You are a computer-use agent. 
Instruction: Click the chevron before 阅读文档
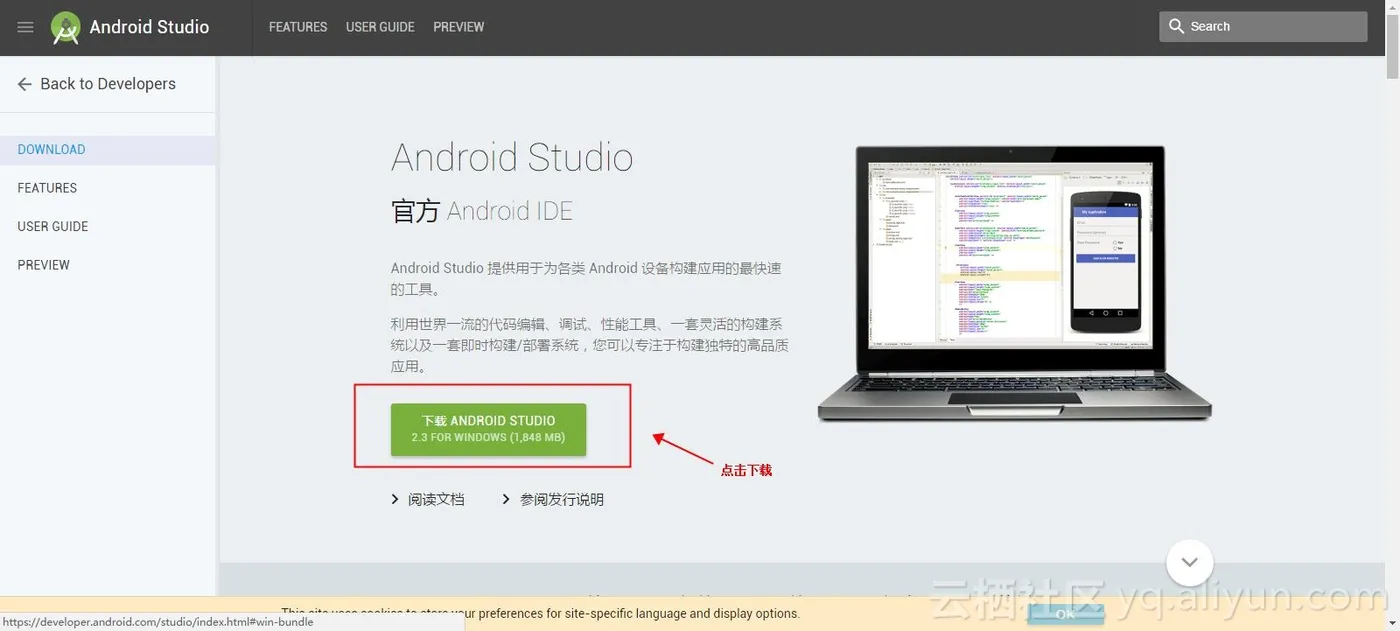click(395, 499)
